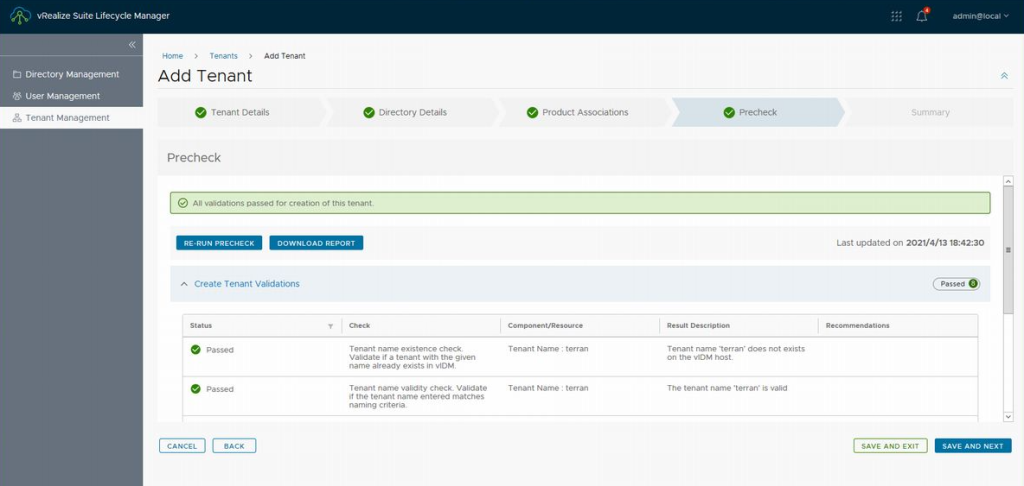Open Directory Management in sidebar
This screenshot has height=486, width=1024.
(x=71, y=74)
